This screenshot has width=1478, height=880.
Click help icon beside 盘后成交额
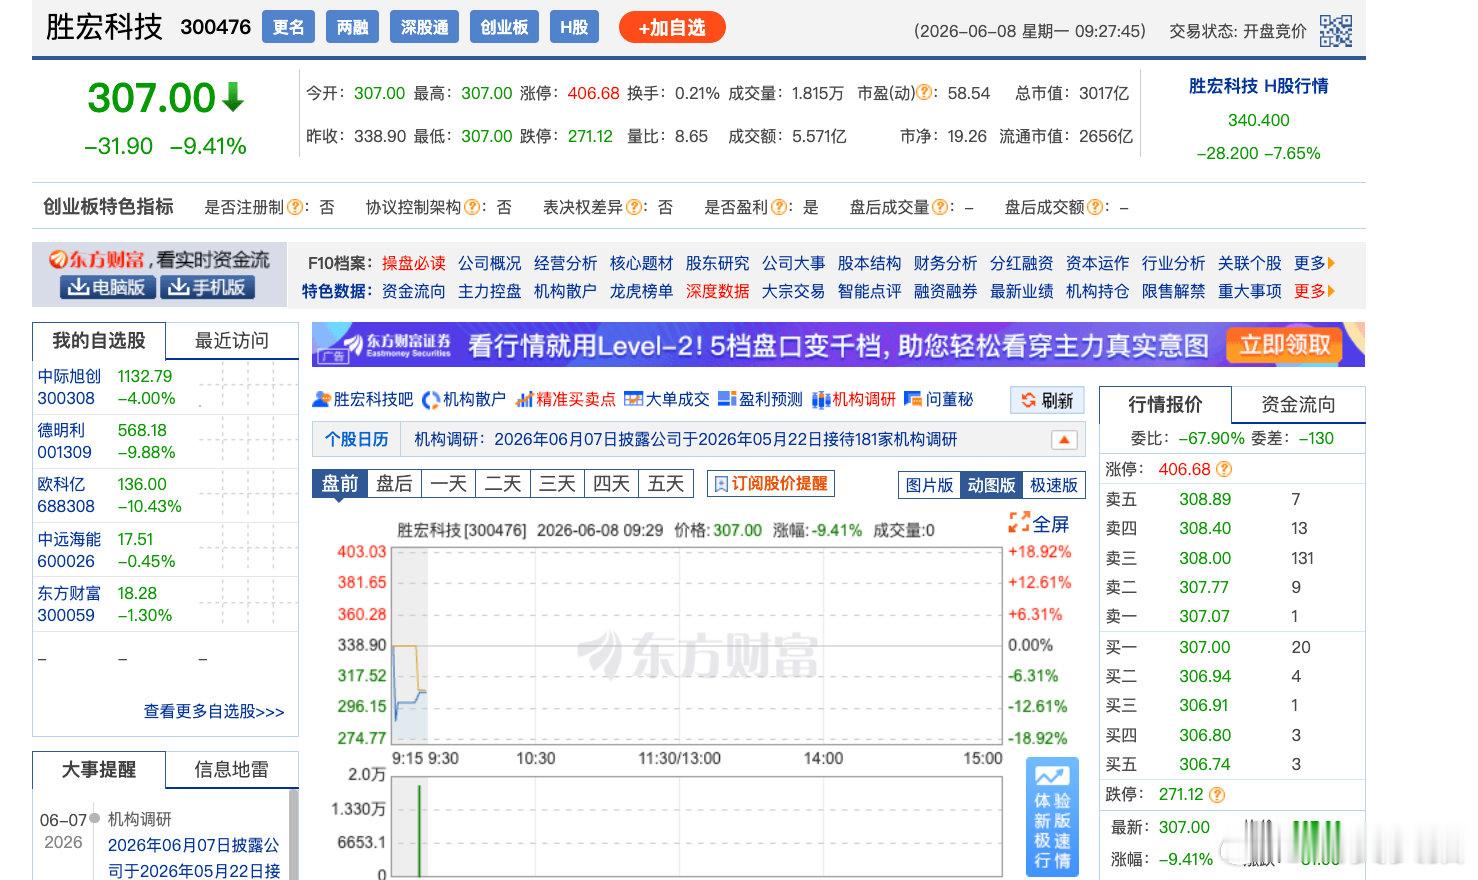point(1096,207)
